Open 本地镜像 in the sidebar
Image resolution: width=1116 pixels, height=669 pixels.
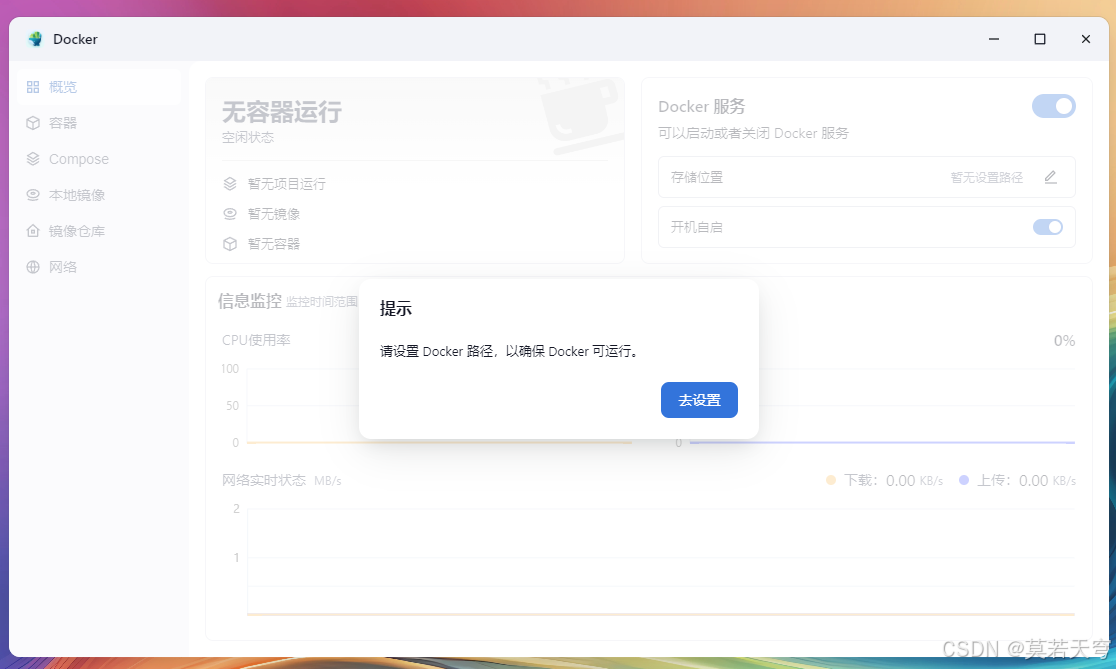98,195
